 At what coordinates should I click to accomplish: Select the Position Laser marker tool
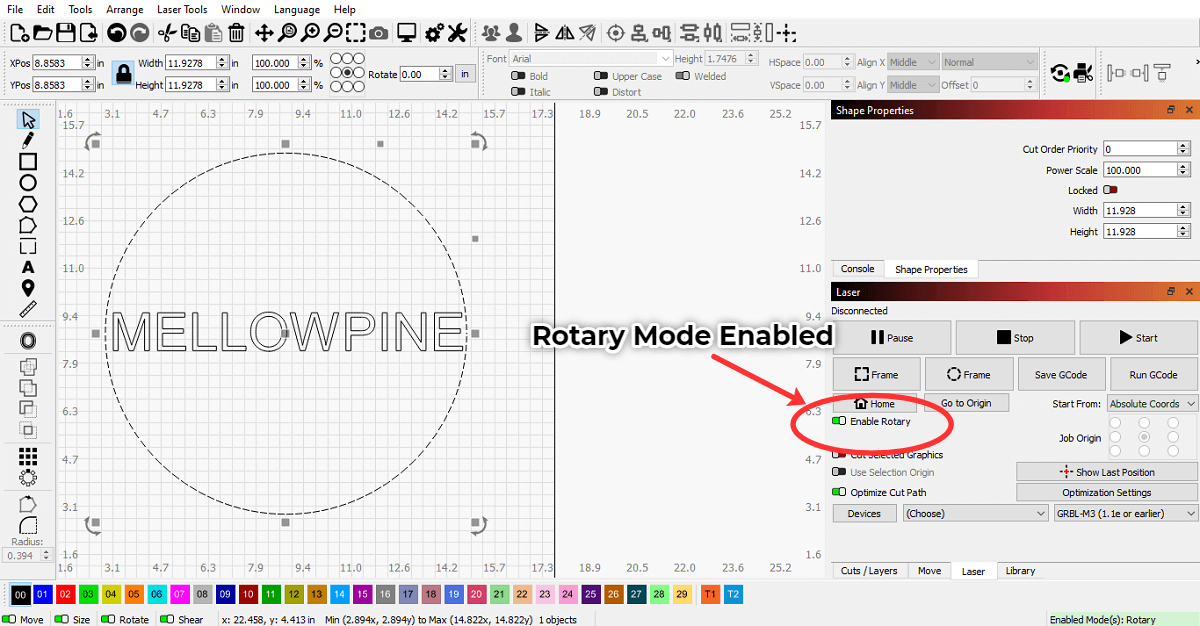coord(28,288)
